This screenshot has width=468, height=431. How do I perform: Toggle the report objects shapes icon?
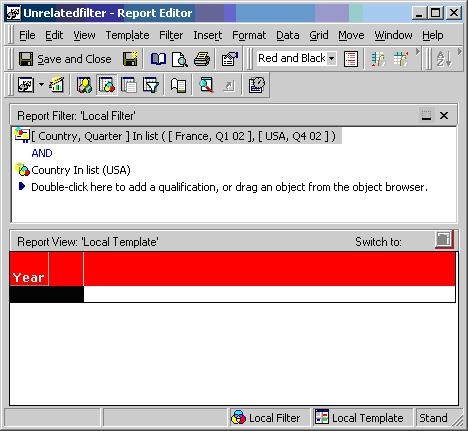click(84, 85)
